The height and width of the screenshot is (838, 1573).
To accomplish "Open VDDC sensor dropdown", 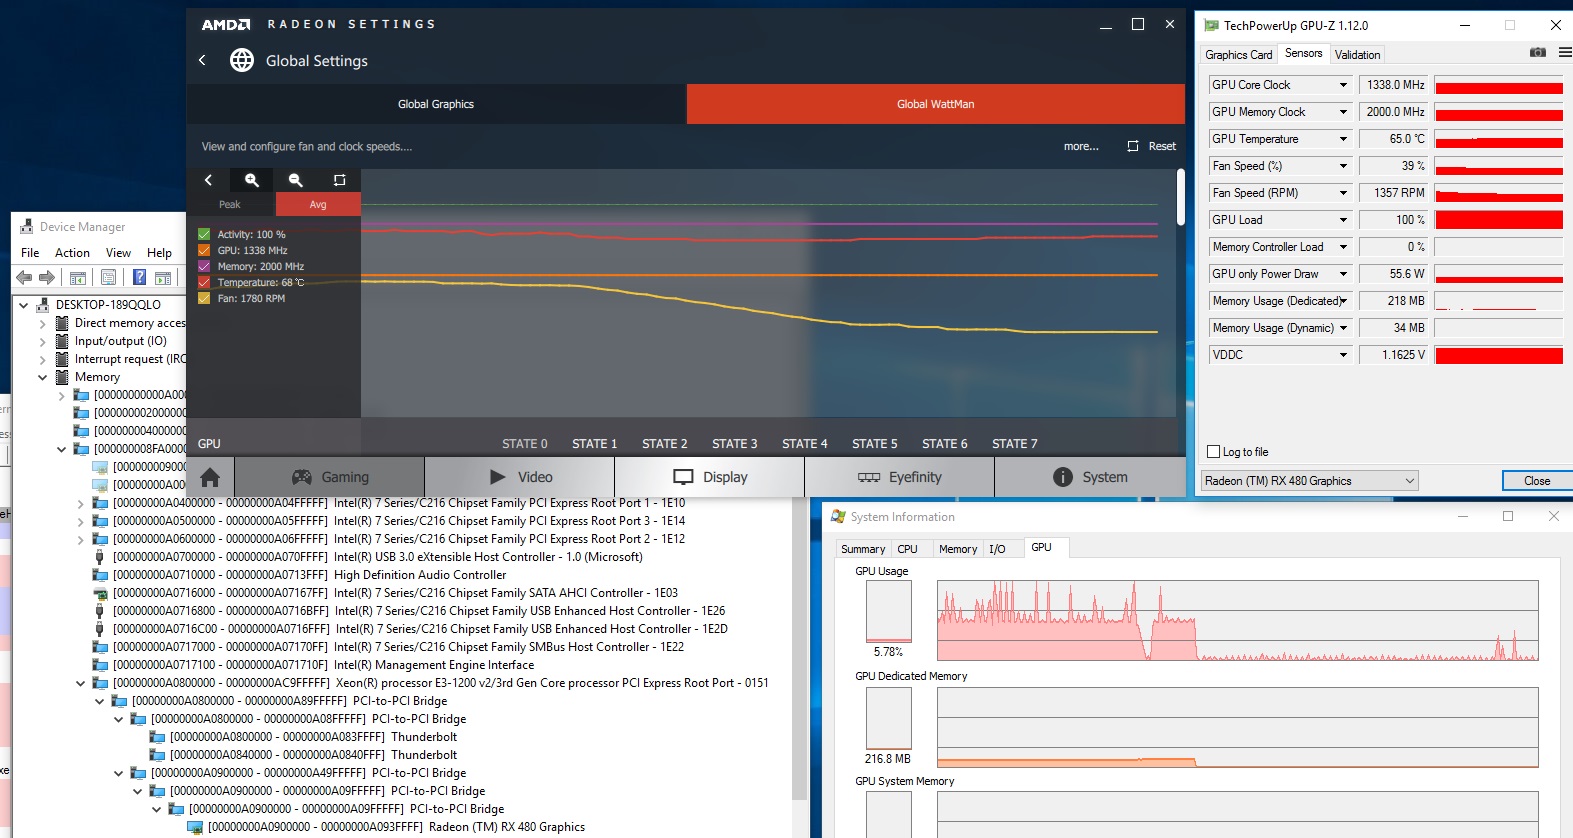I will tap(1343, 355).
